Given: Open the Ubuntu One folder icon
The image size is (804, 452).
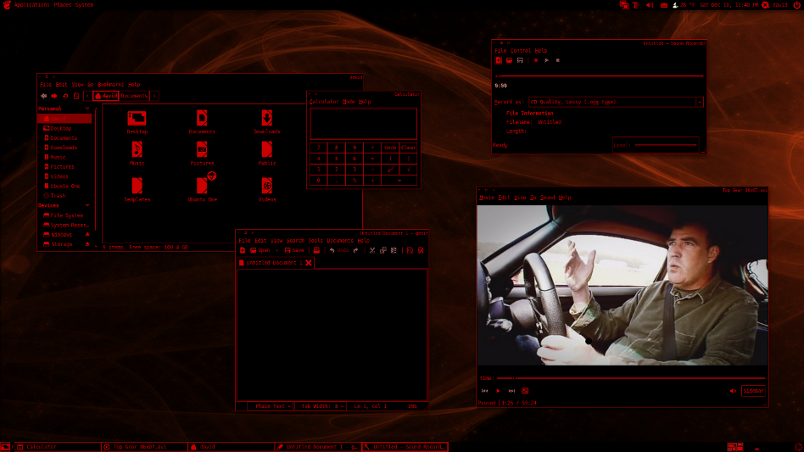Looking at the screenshot, I should click(x=202, y=187).
